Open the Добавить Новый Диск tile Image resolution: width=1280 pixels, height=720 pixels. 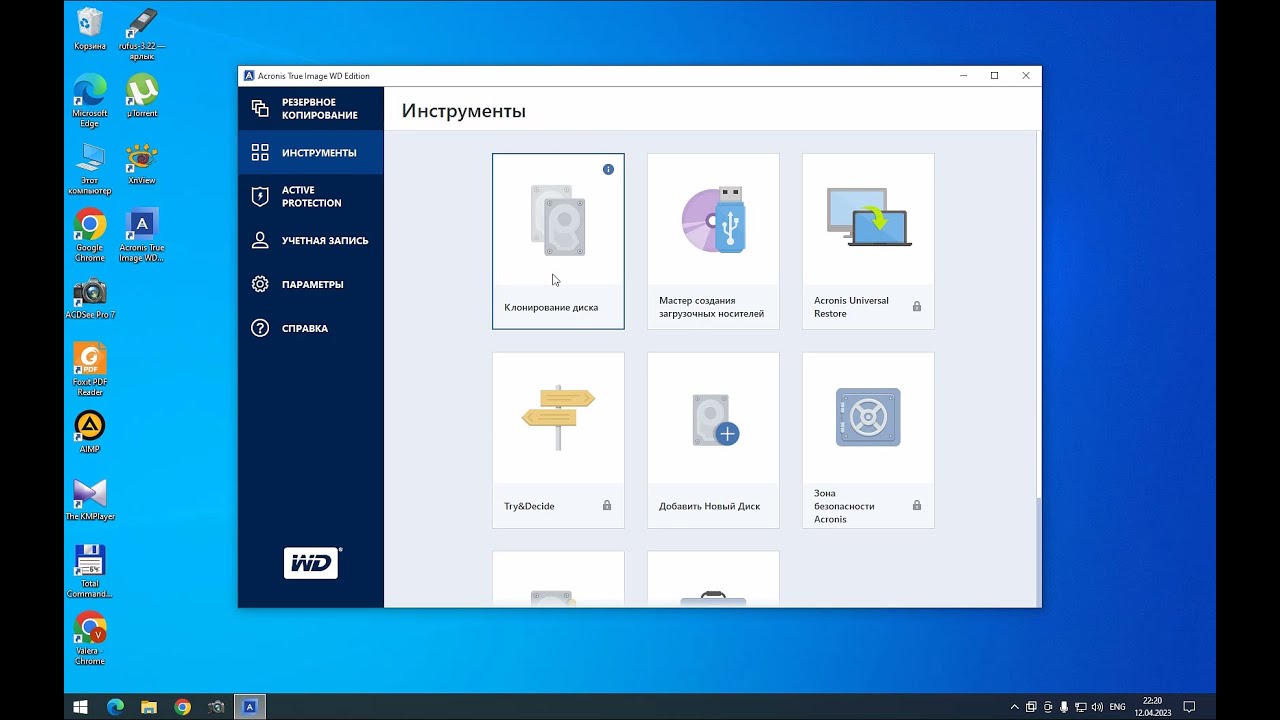(713, 440)
